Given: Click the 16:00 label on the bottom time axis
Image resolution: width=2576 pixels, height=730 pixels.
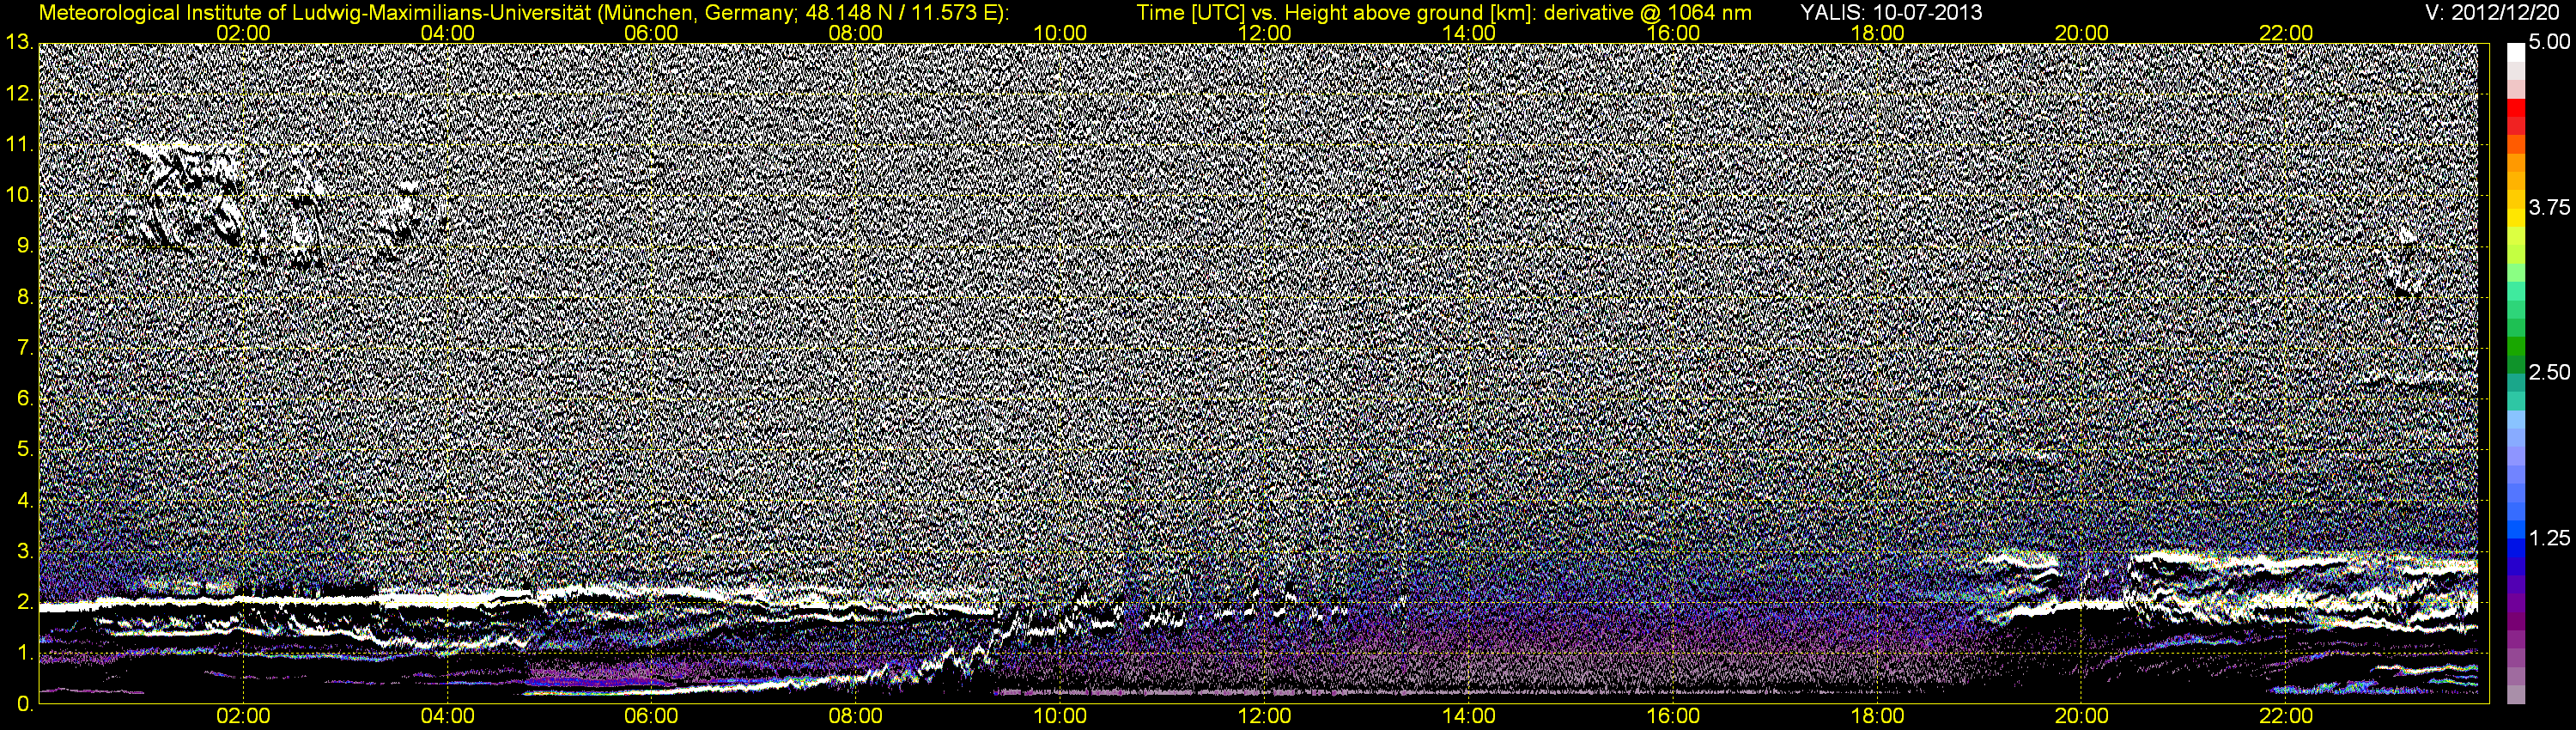Looking at the screenshot, I should pos(1673,716).
